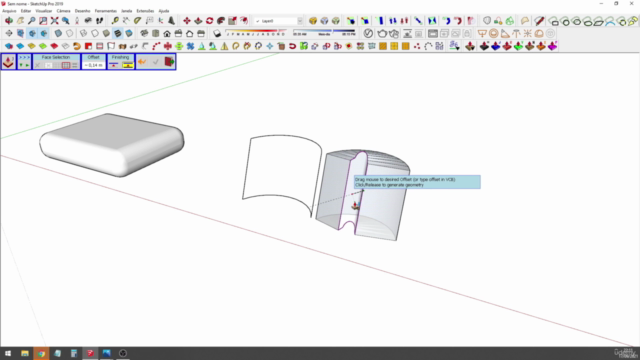This screenshot has width=640, height=360.
Task: Click the red dotted curve tool icon
Action: [x=156, y=46]
